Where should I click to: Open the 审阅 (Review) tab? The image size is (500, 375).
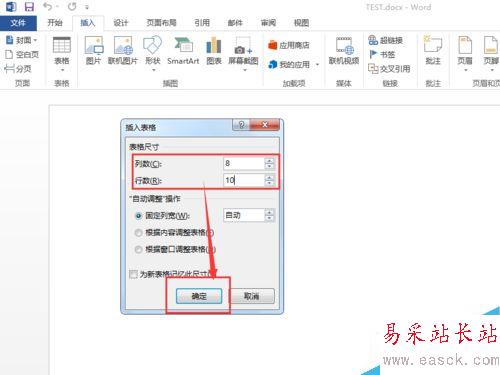[x=268, y=23]
